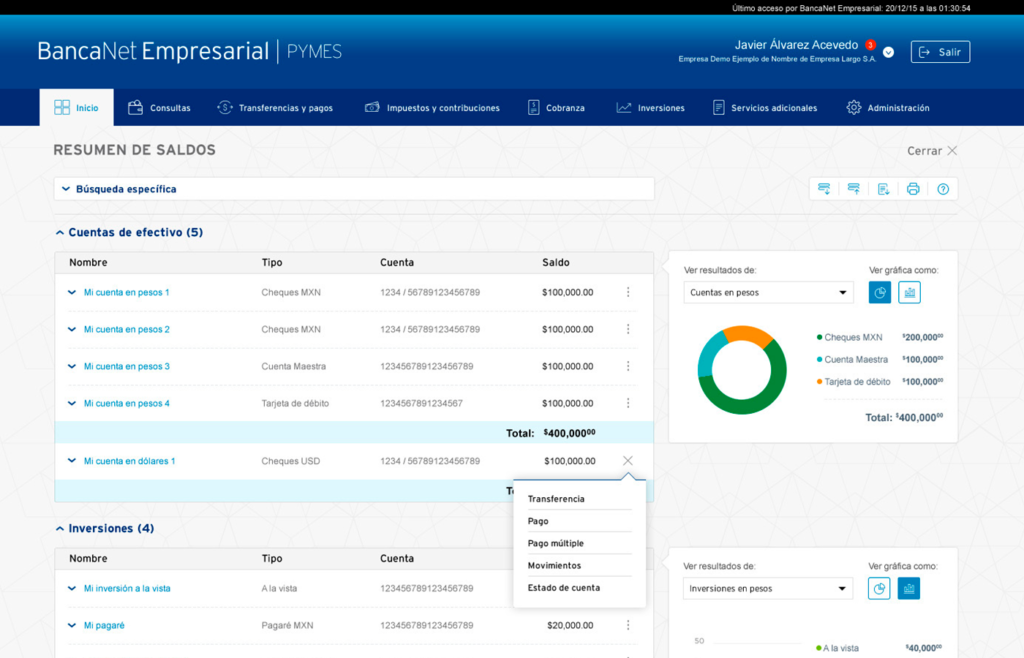Viewport: 1024px width, 658px height.
Task: Select pie chart view for Inversiones en pesos
Action: coord(879,589)
